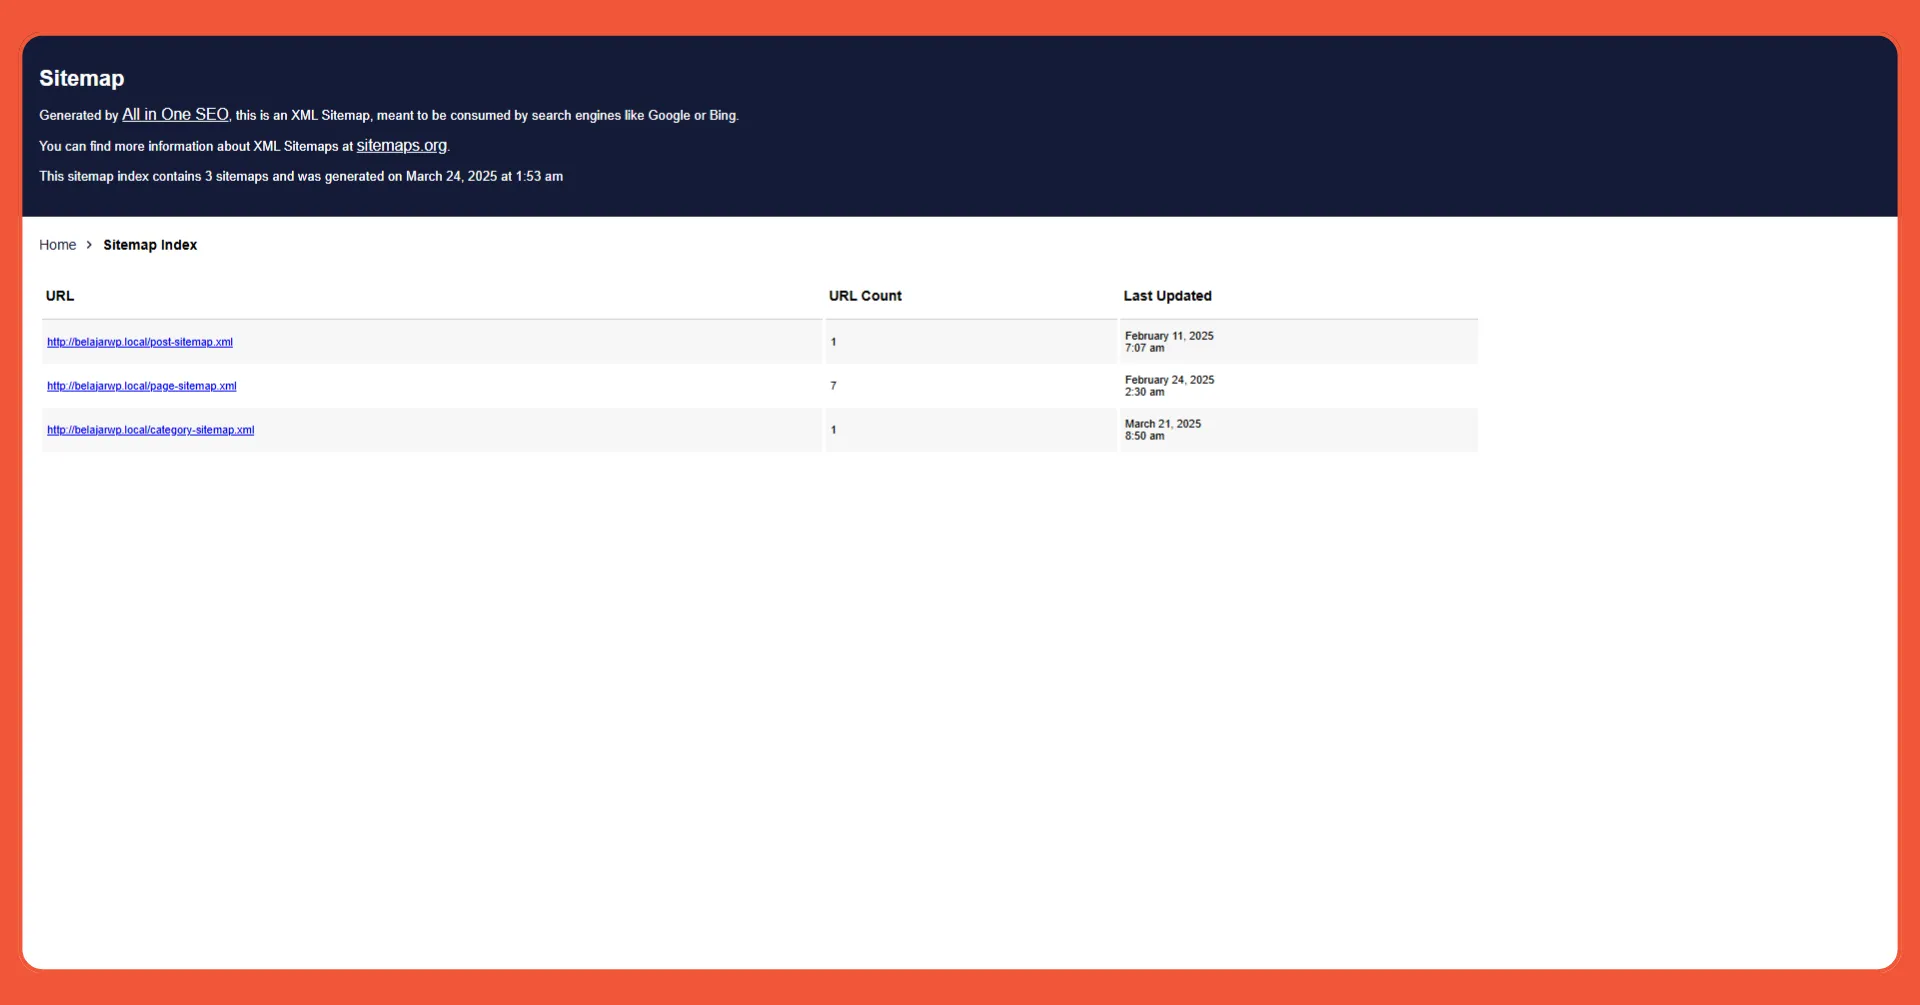The height and width of the screenshot is (1005, 1920).
Task: Select the post-sitemap table row
Action: click(600, 341)
